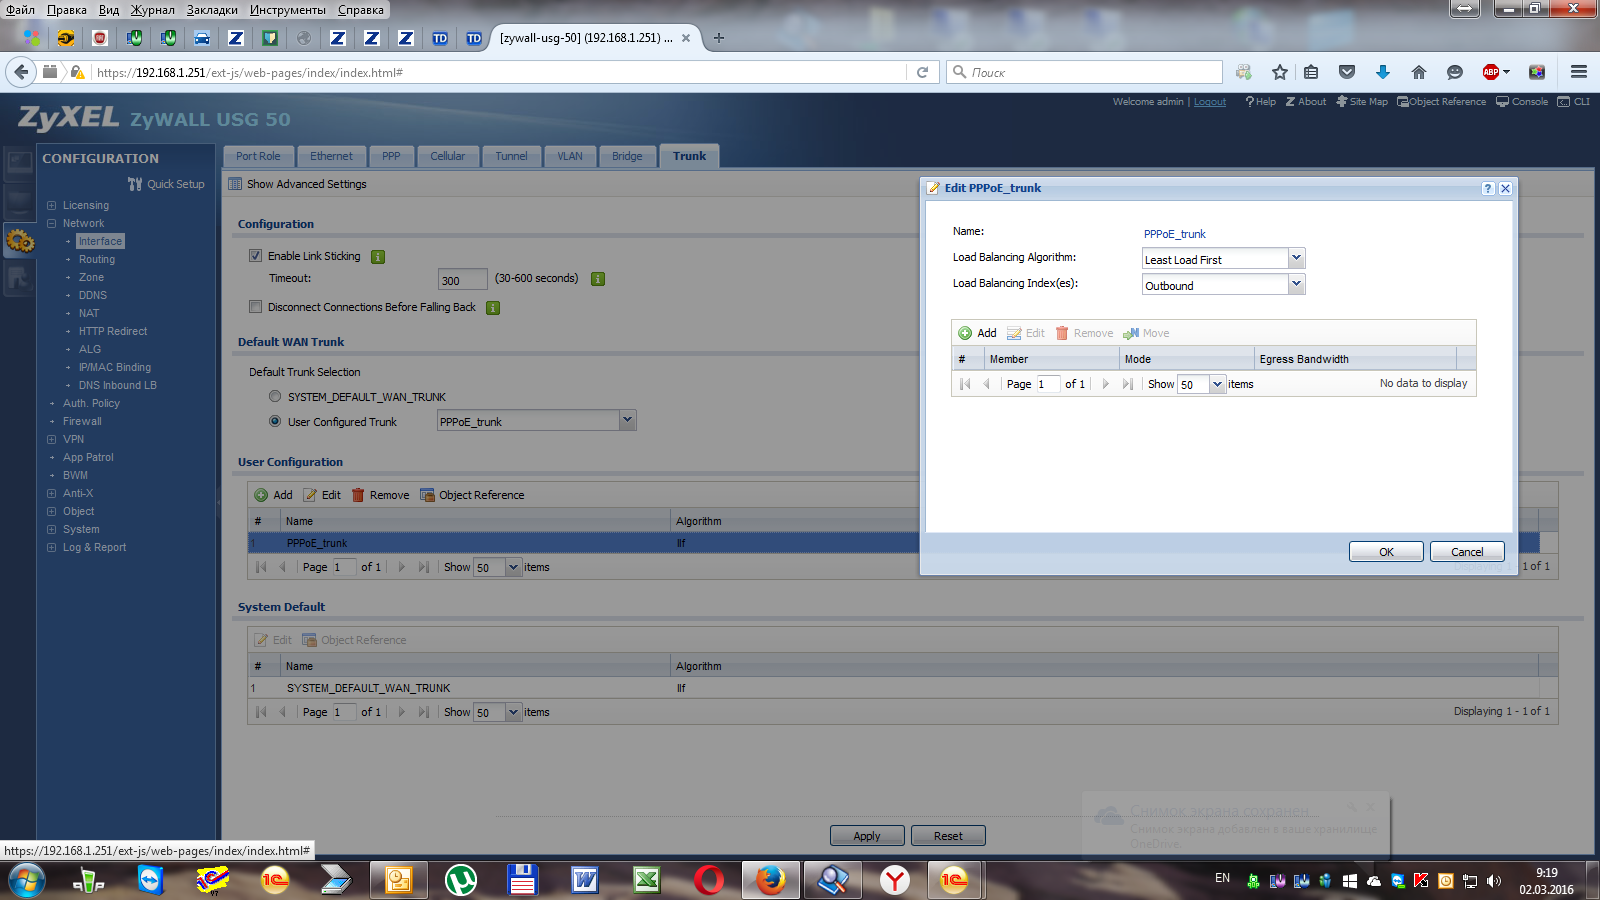
Task: Open the help icon in dialog title bar
Action: coord(1488,188)
